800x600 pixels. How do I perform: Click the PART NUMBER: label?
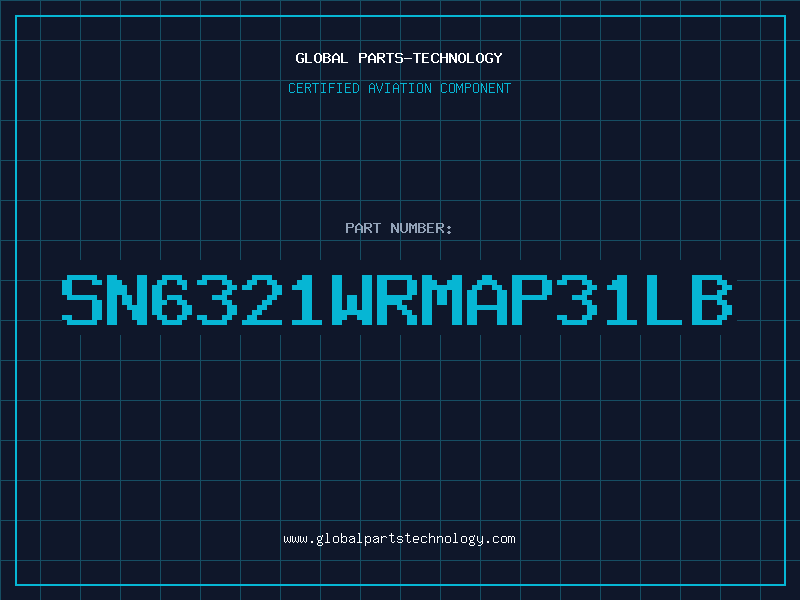click(399, 228)
